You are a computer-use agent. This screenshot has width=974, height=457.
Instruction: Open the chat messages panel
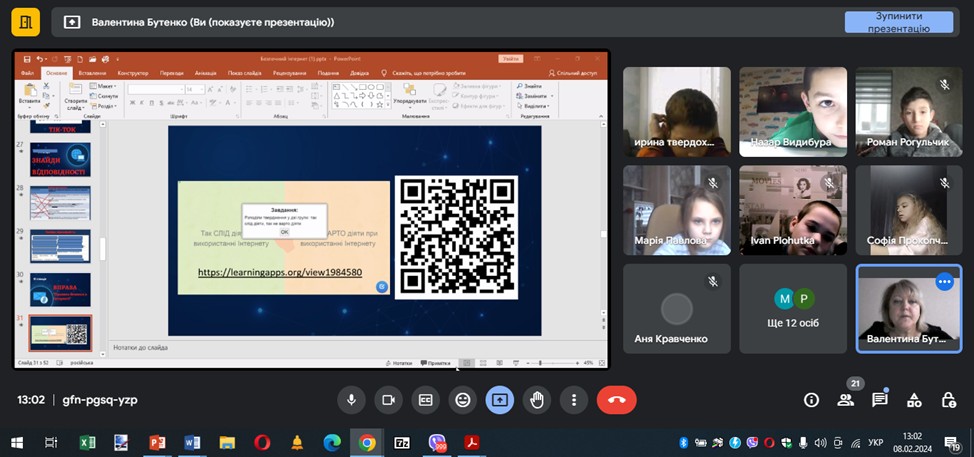coord(880,400)
